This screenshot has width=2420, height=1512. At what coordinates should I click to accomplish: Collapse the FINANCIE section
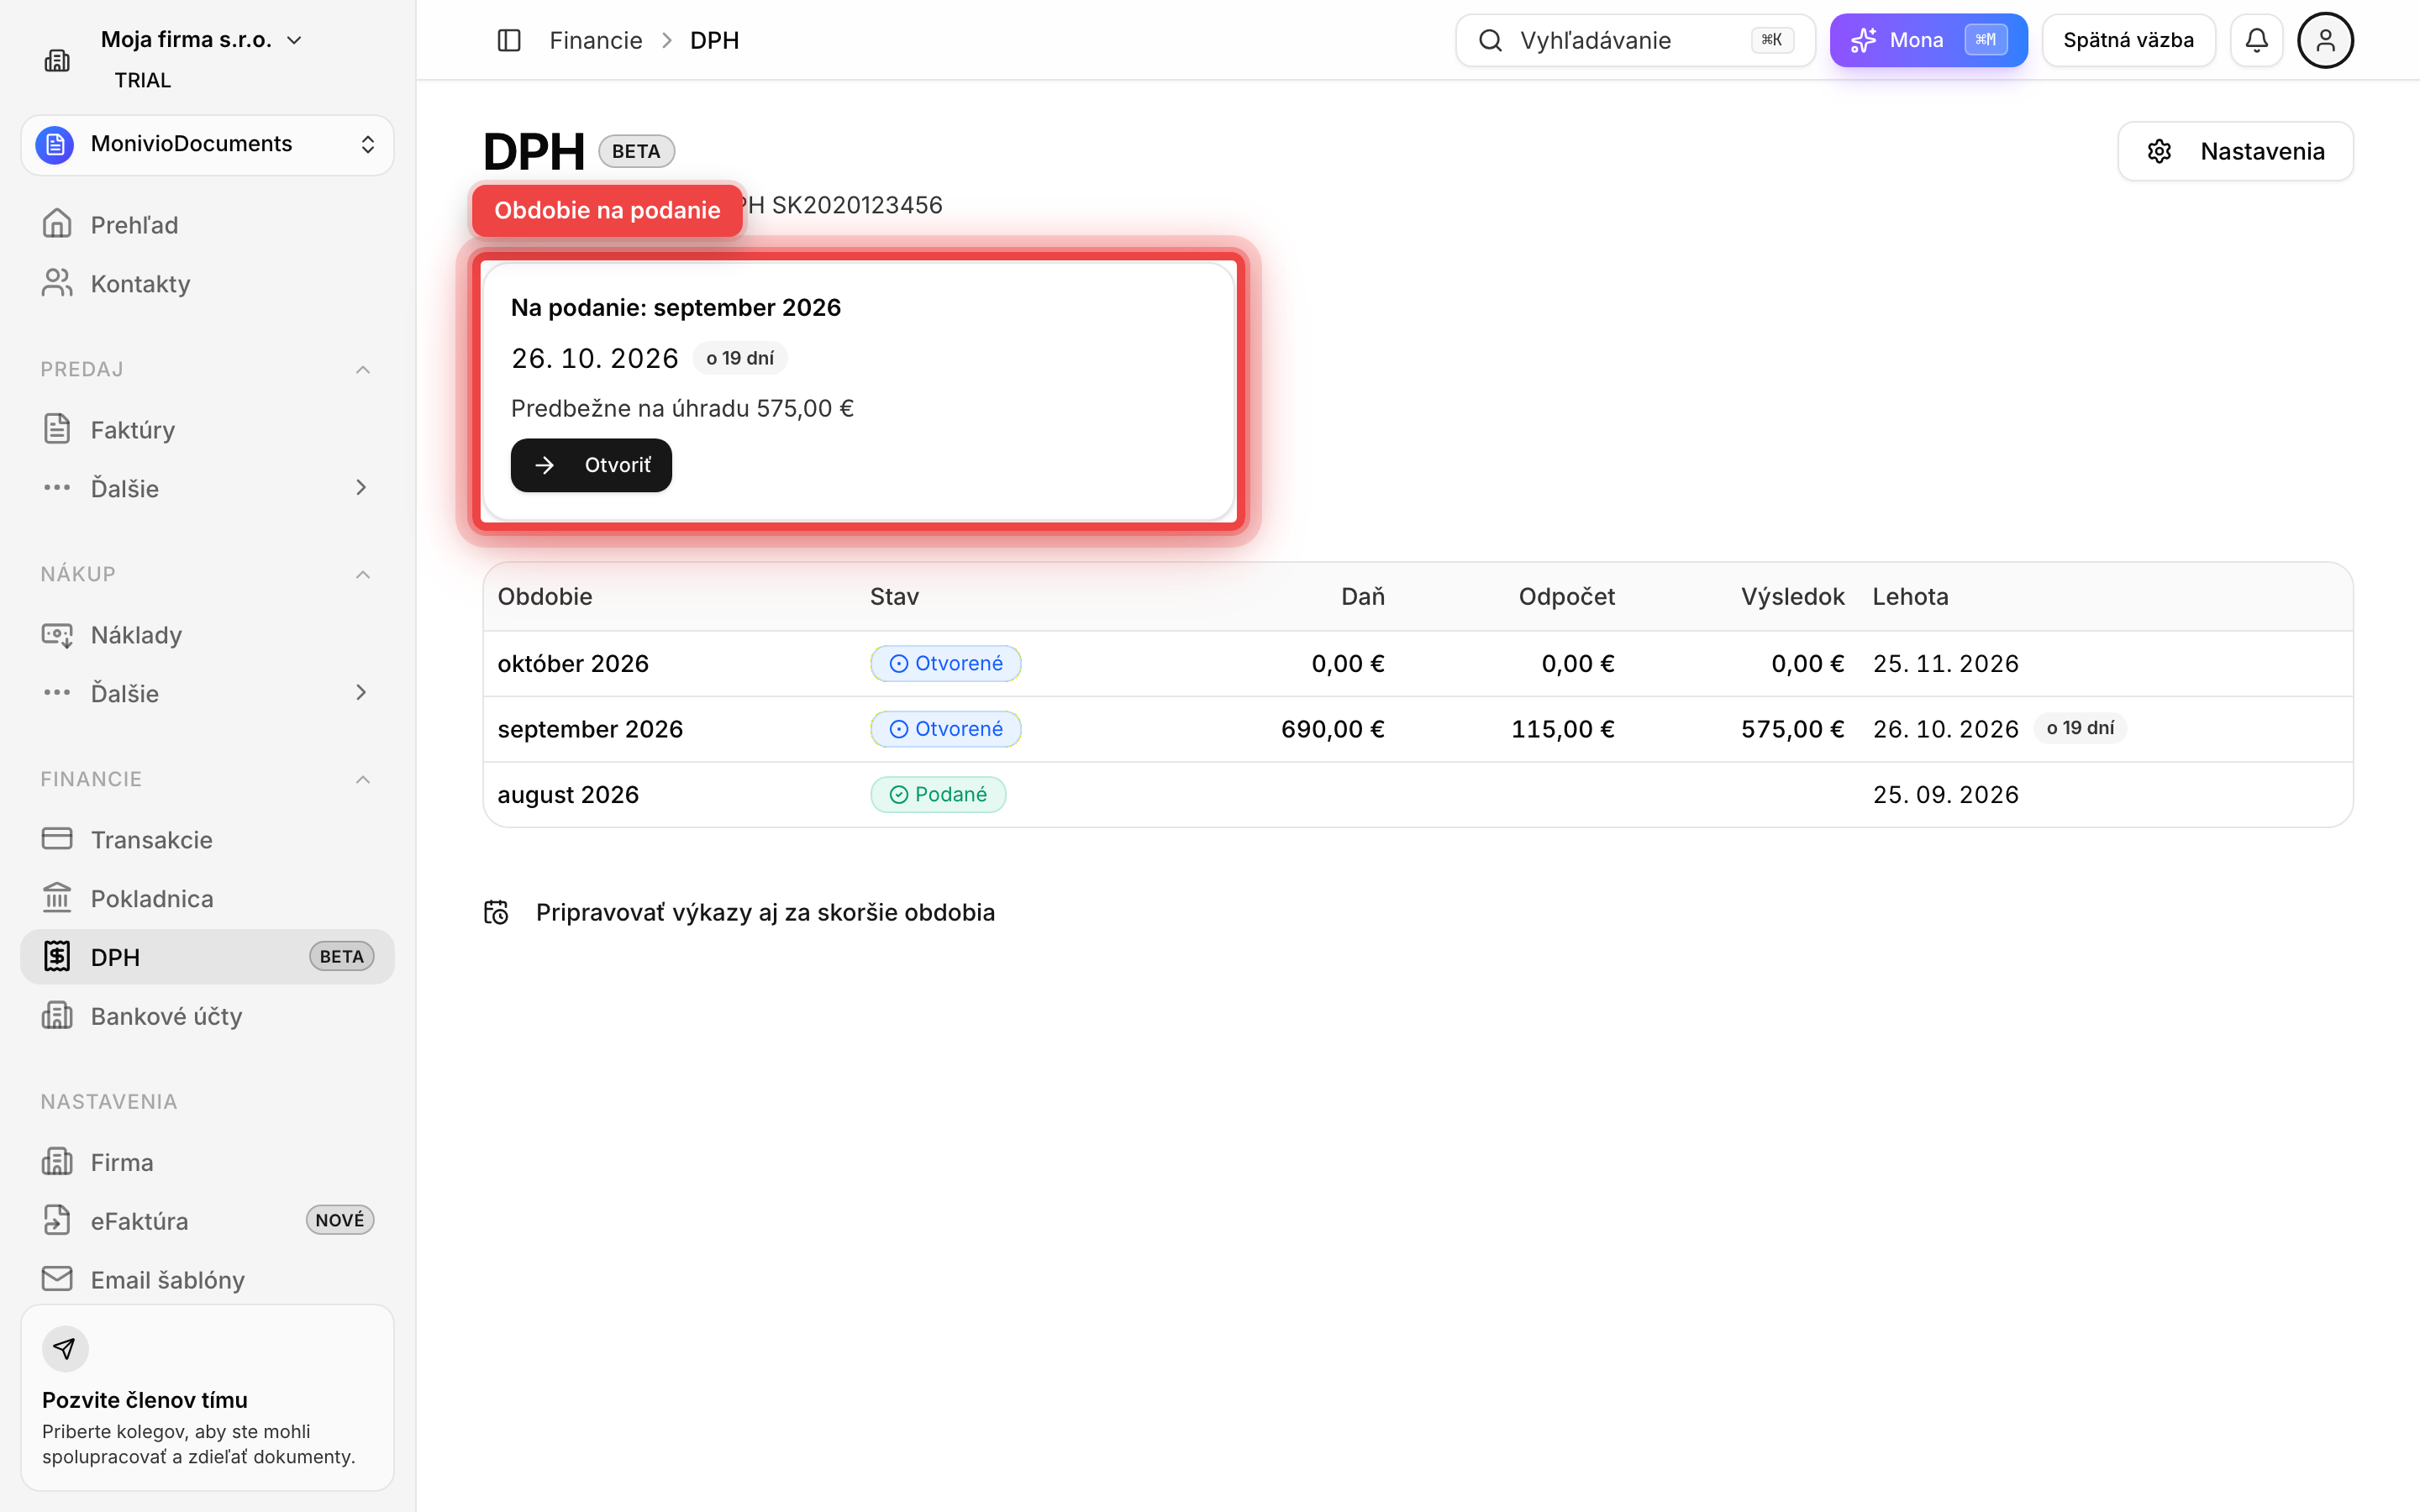click(363, 780)
